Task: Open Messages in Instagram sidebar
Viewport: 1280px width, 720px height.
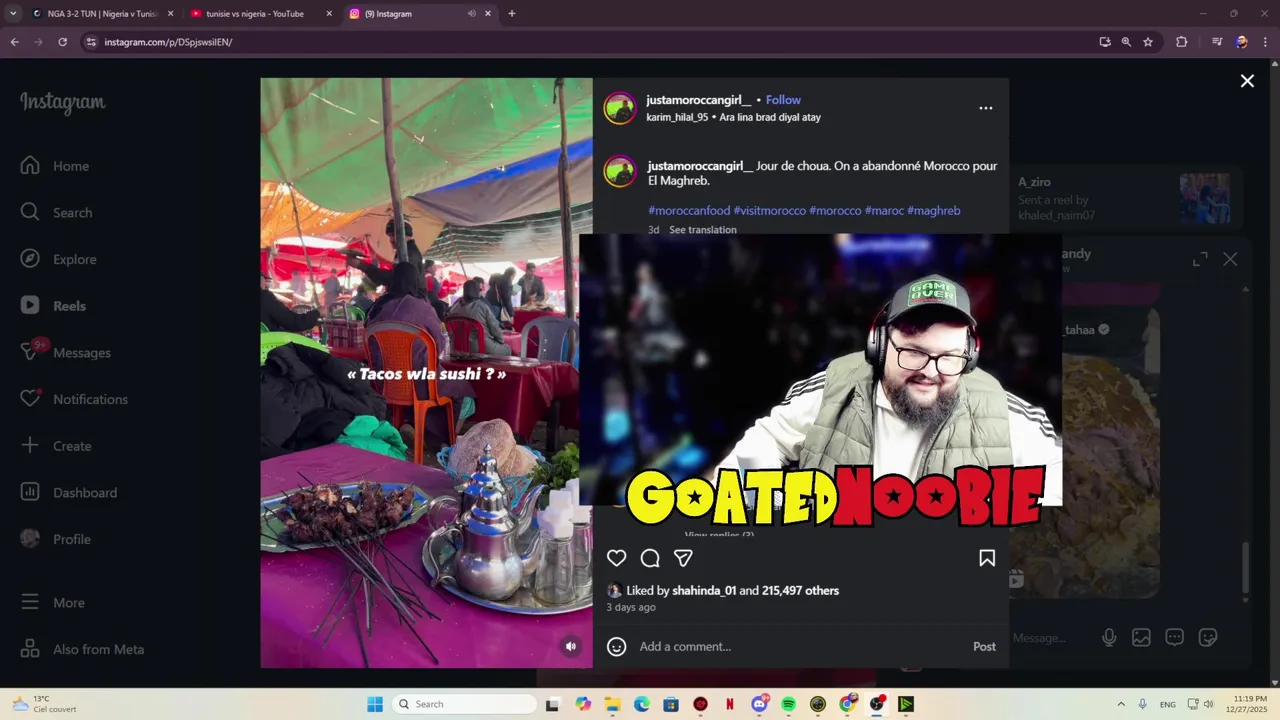Action: click(x=66, y=352)
